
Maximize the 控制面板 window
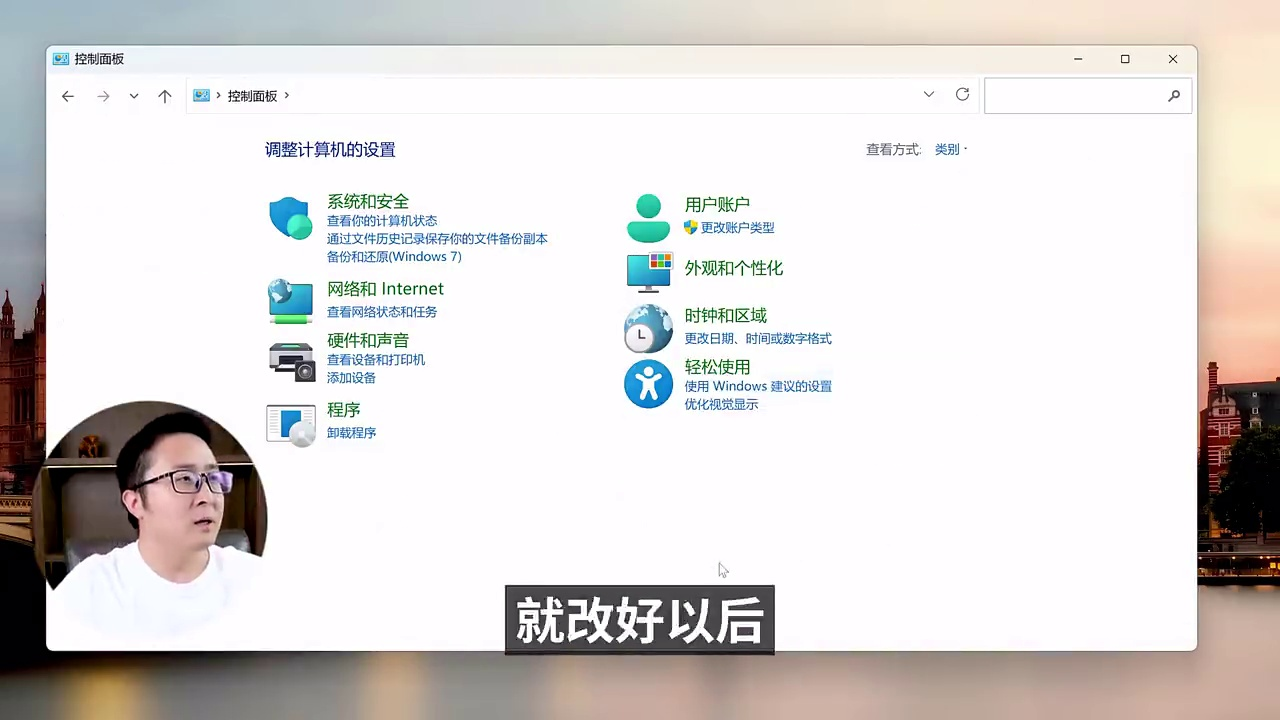click(x=1125, y=59)
